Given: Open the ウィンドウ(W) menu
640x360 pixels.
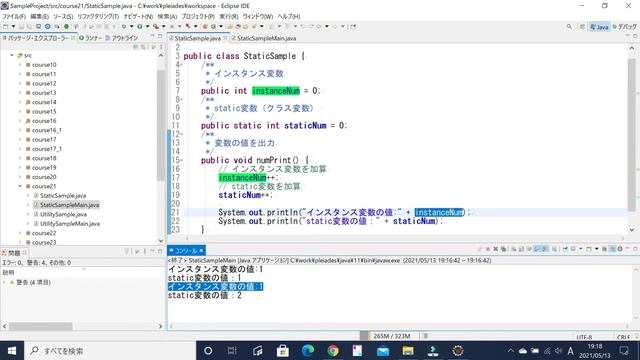Looking at the screenshot, I should [258, 16].
